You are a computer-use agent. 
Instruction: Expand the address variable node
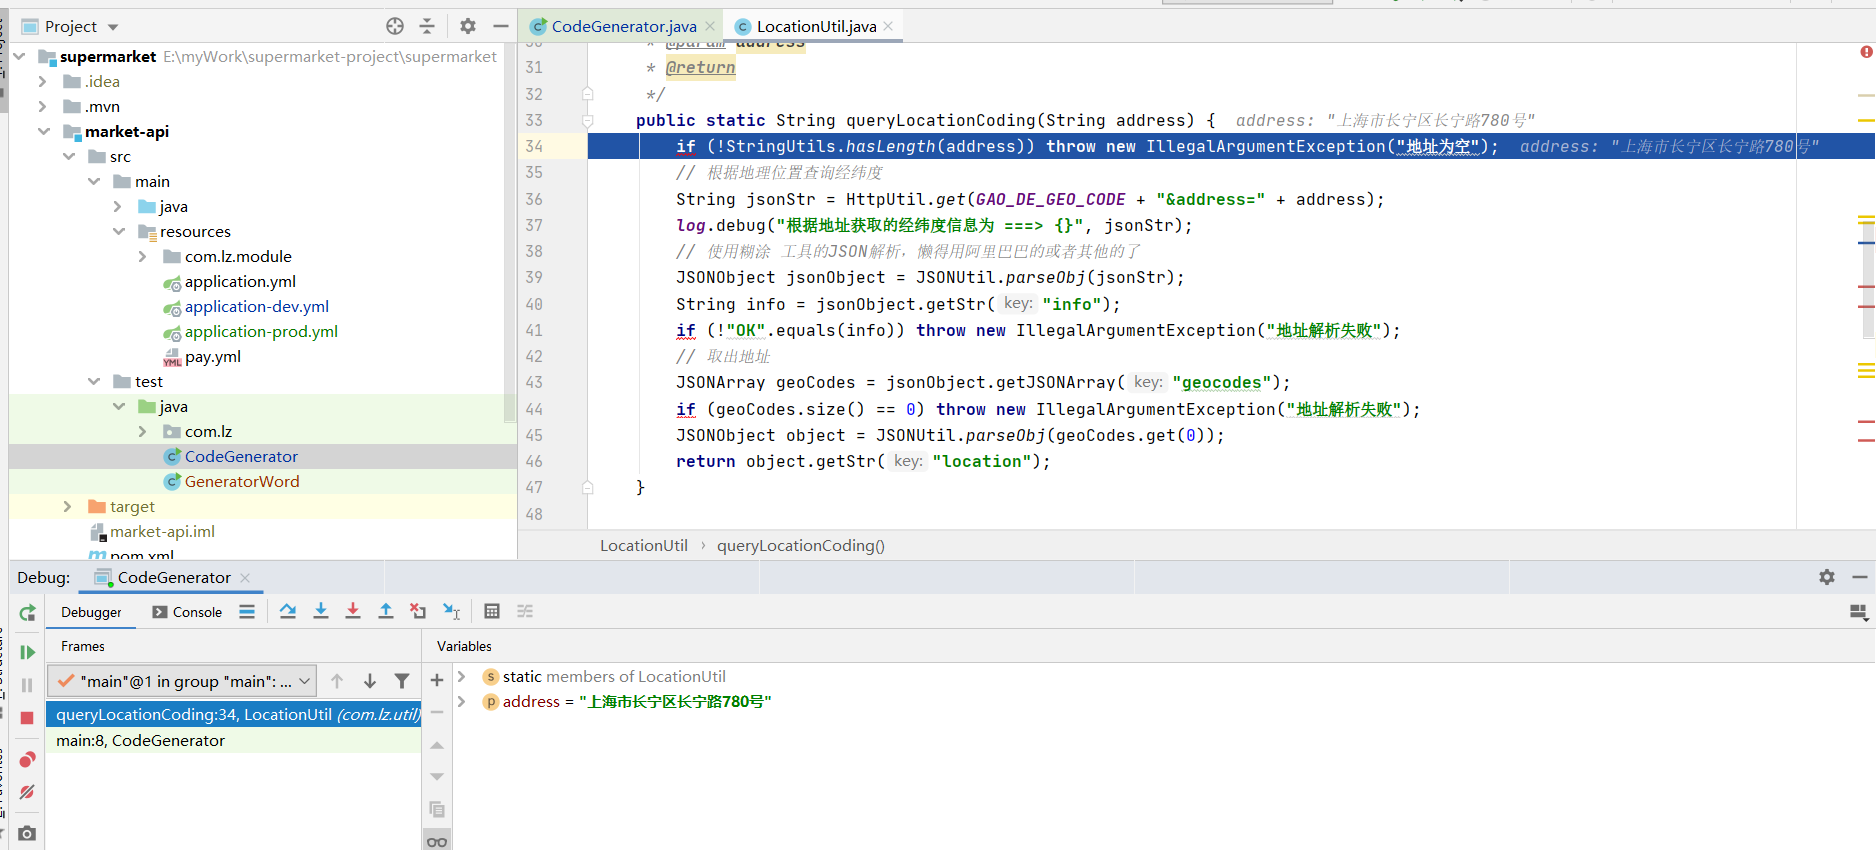pos(462,701)
